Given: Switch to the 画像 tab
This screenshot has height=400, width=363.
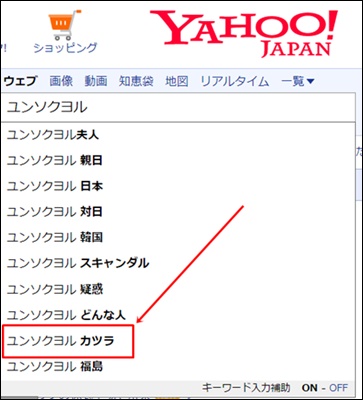Looking at the screenshot, I should (x=61, y=81).
